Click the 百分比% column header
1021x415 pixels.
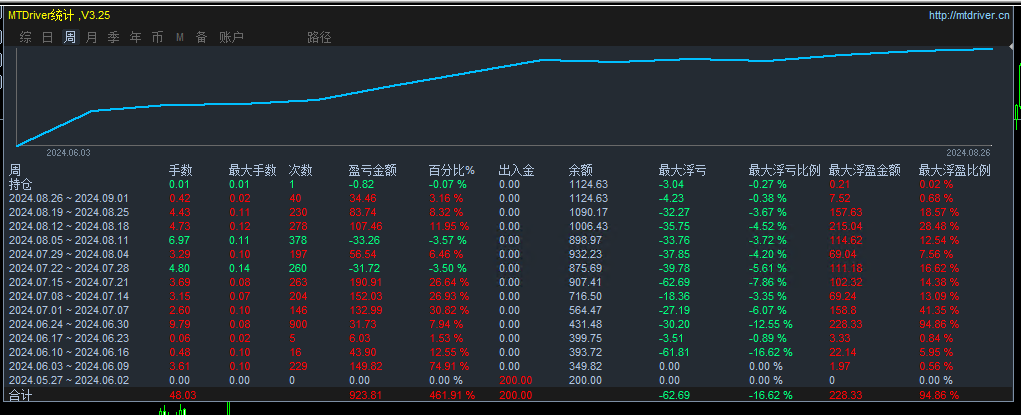click(451, 171)
